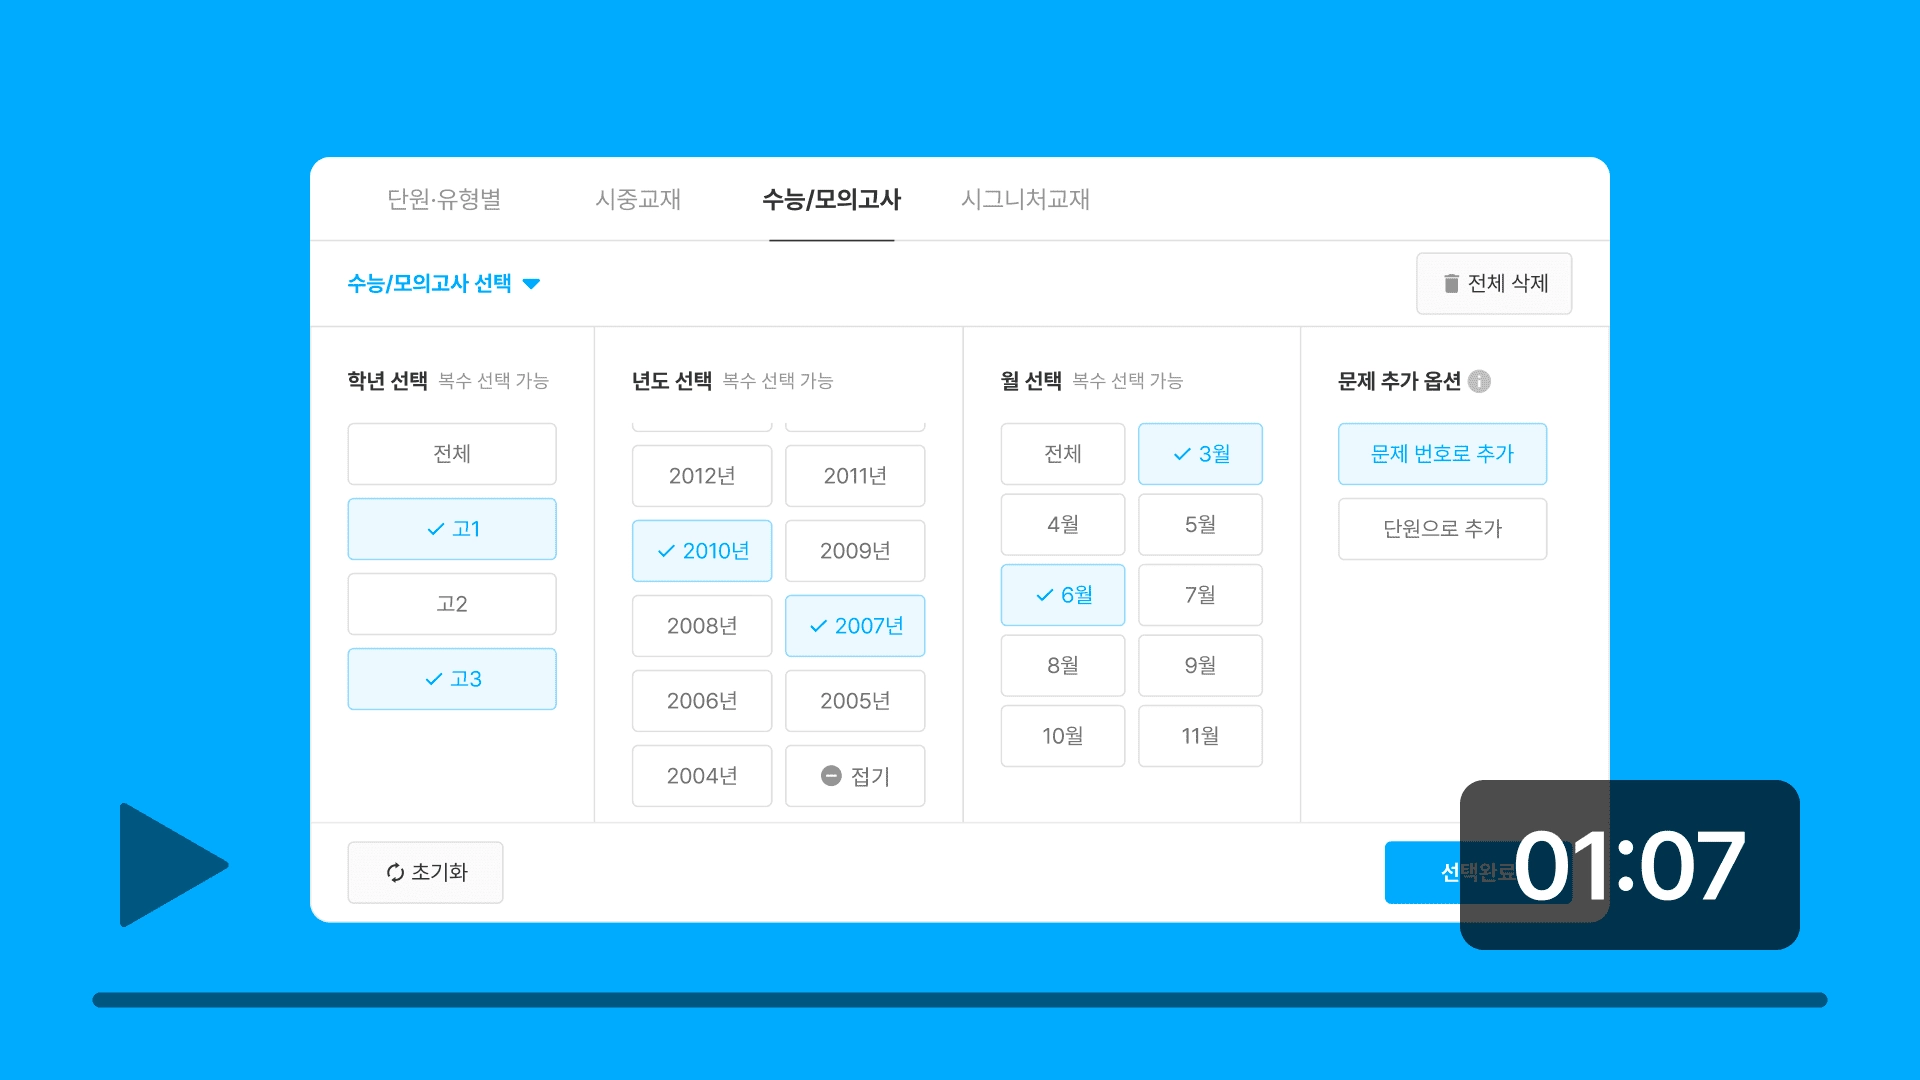Switch to the 단원·유형별 tab
This screenshot has width=1920, height=1080.
pyautogui.click(x=444, y=199)
